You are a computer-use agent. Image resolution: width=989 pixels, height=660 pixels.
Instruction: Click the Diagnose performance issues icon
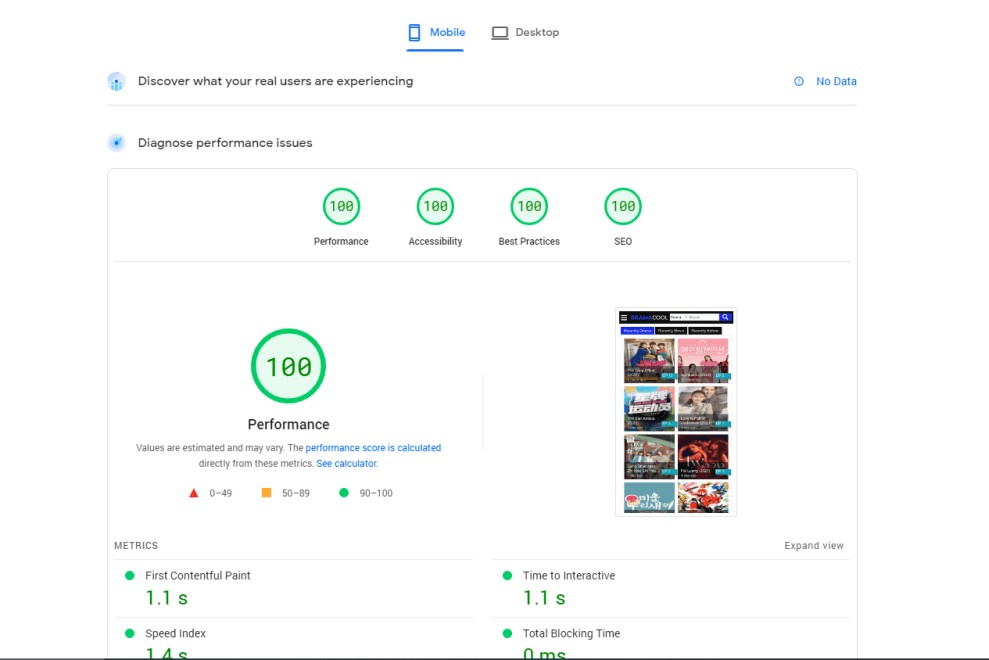point(116,143)
